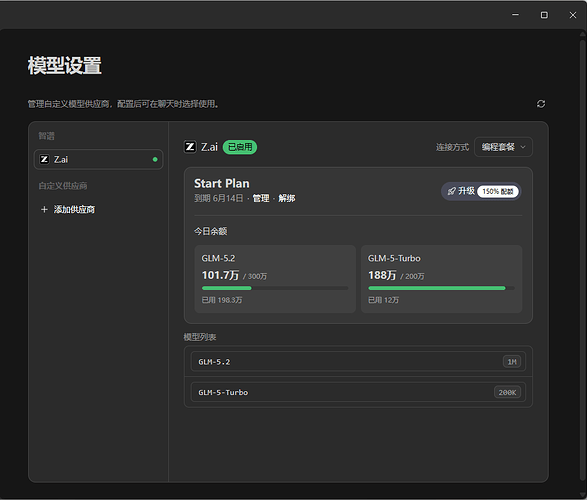Click 已用 12万 usage text
The image size is (587, 500).
click(x=383, y=300)
